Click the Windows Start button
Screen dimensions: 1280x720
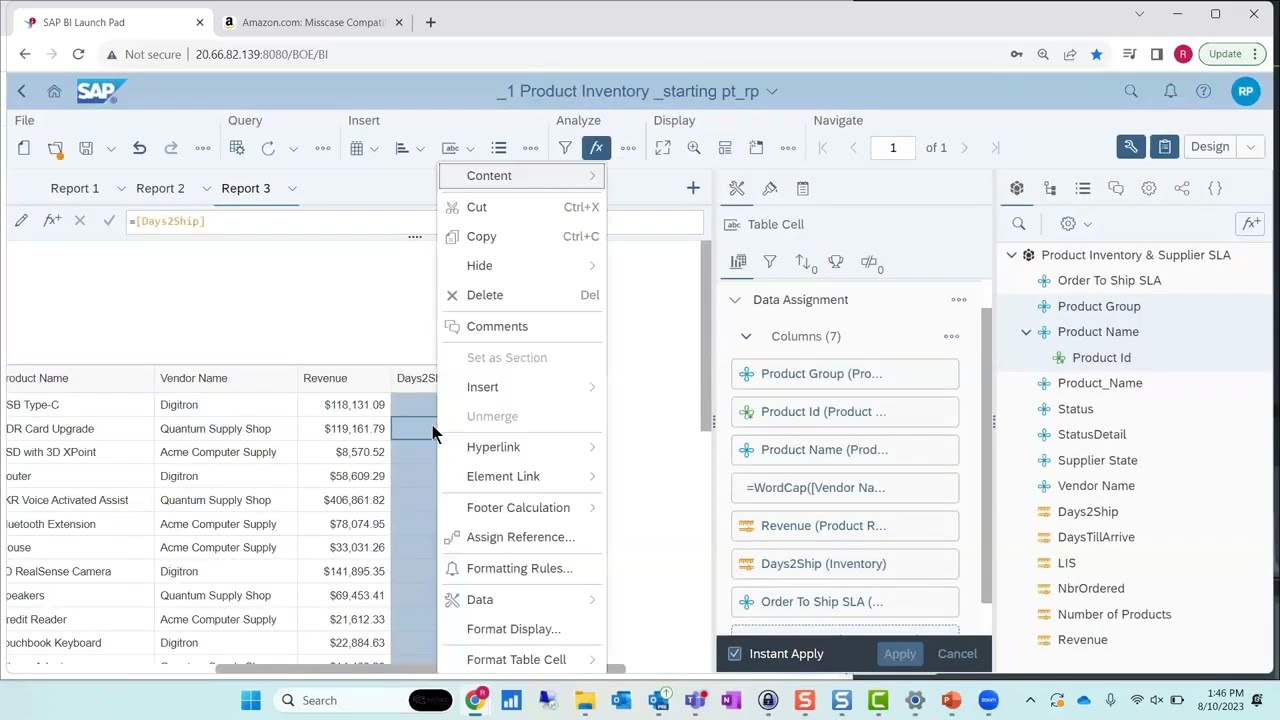251,700
